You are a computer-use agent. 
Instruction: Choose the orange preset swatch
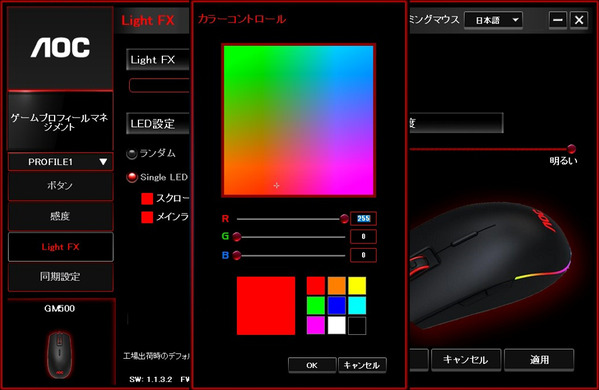337,286
